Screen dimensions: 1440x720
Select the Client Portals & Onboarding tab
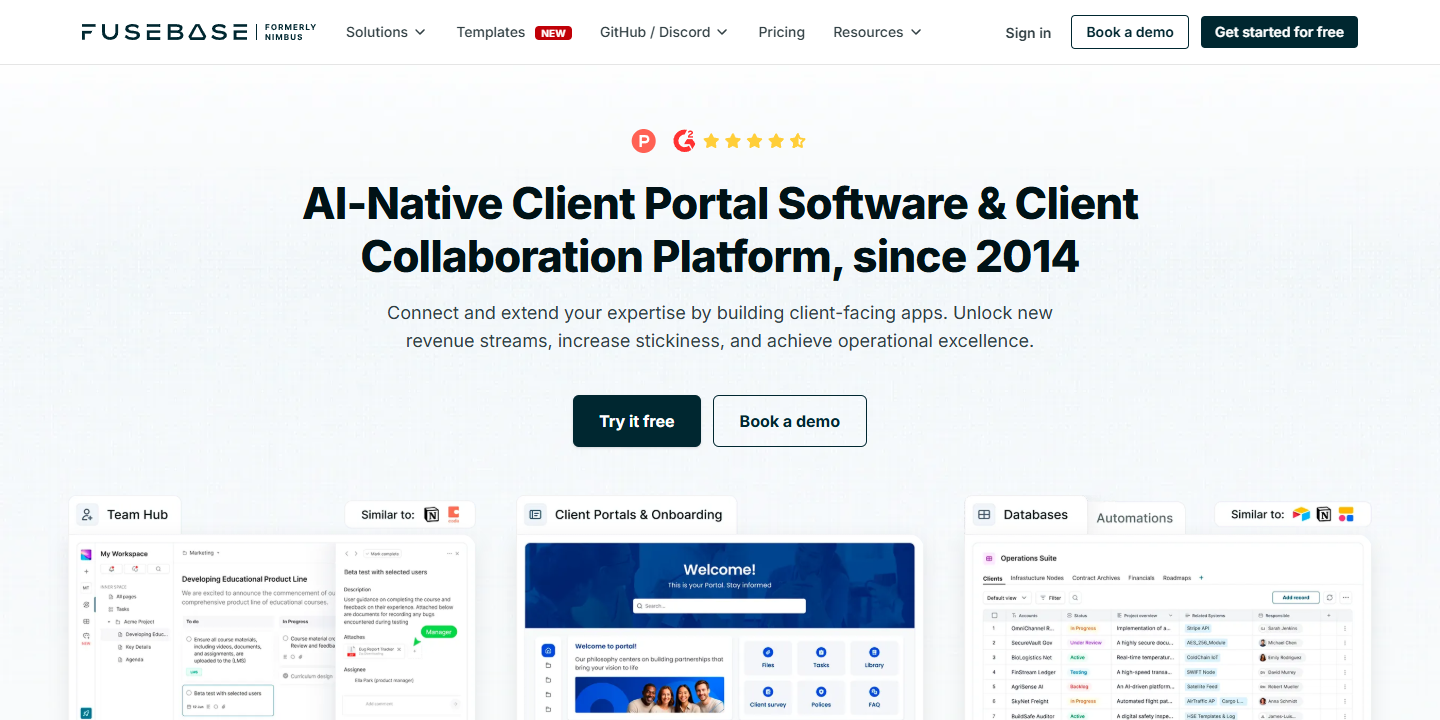coord(626,514)
